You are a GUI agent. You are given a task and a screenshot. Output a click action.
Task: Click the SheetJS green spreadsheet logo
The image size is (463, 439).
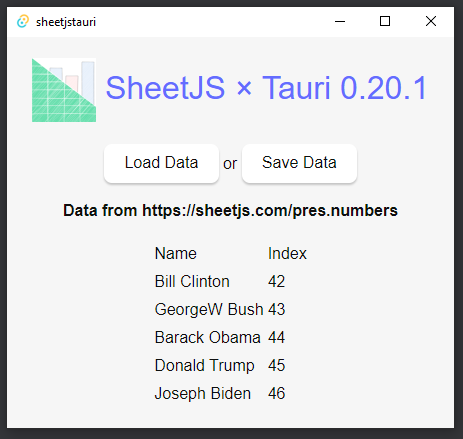tap(64, 90)
